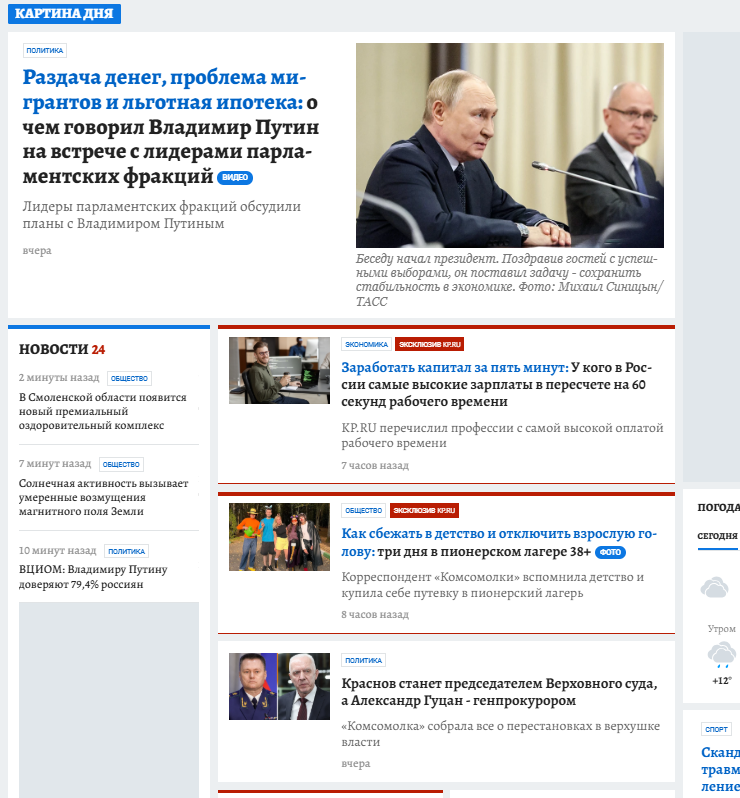Read news about solar activity magnetic disturbances
Screen dimensions: 740x798
103,497
